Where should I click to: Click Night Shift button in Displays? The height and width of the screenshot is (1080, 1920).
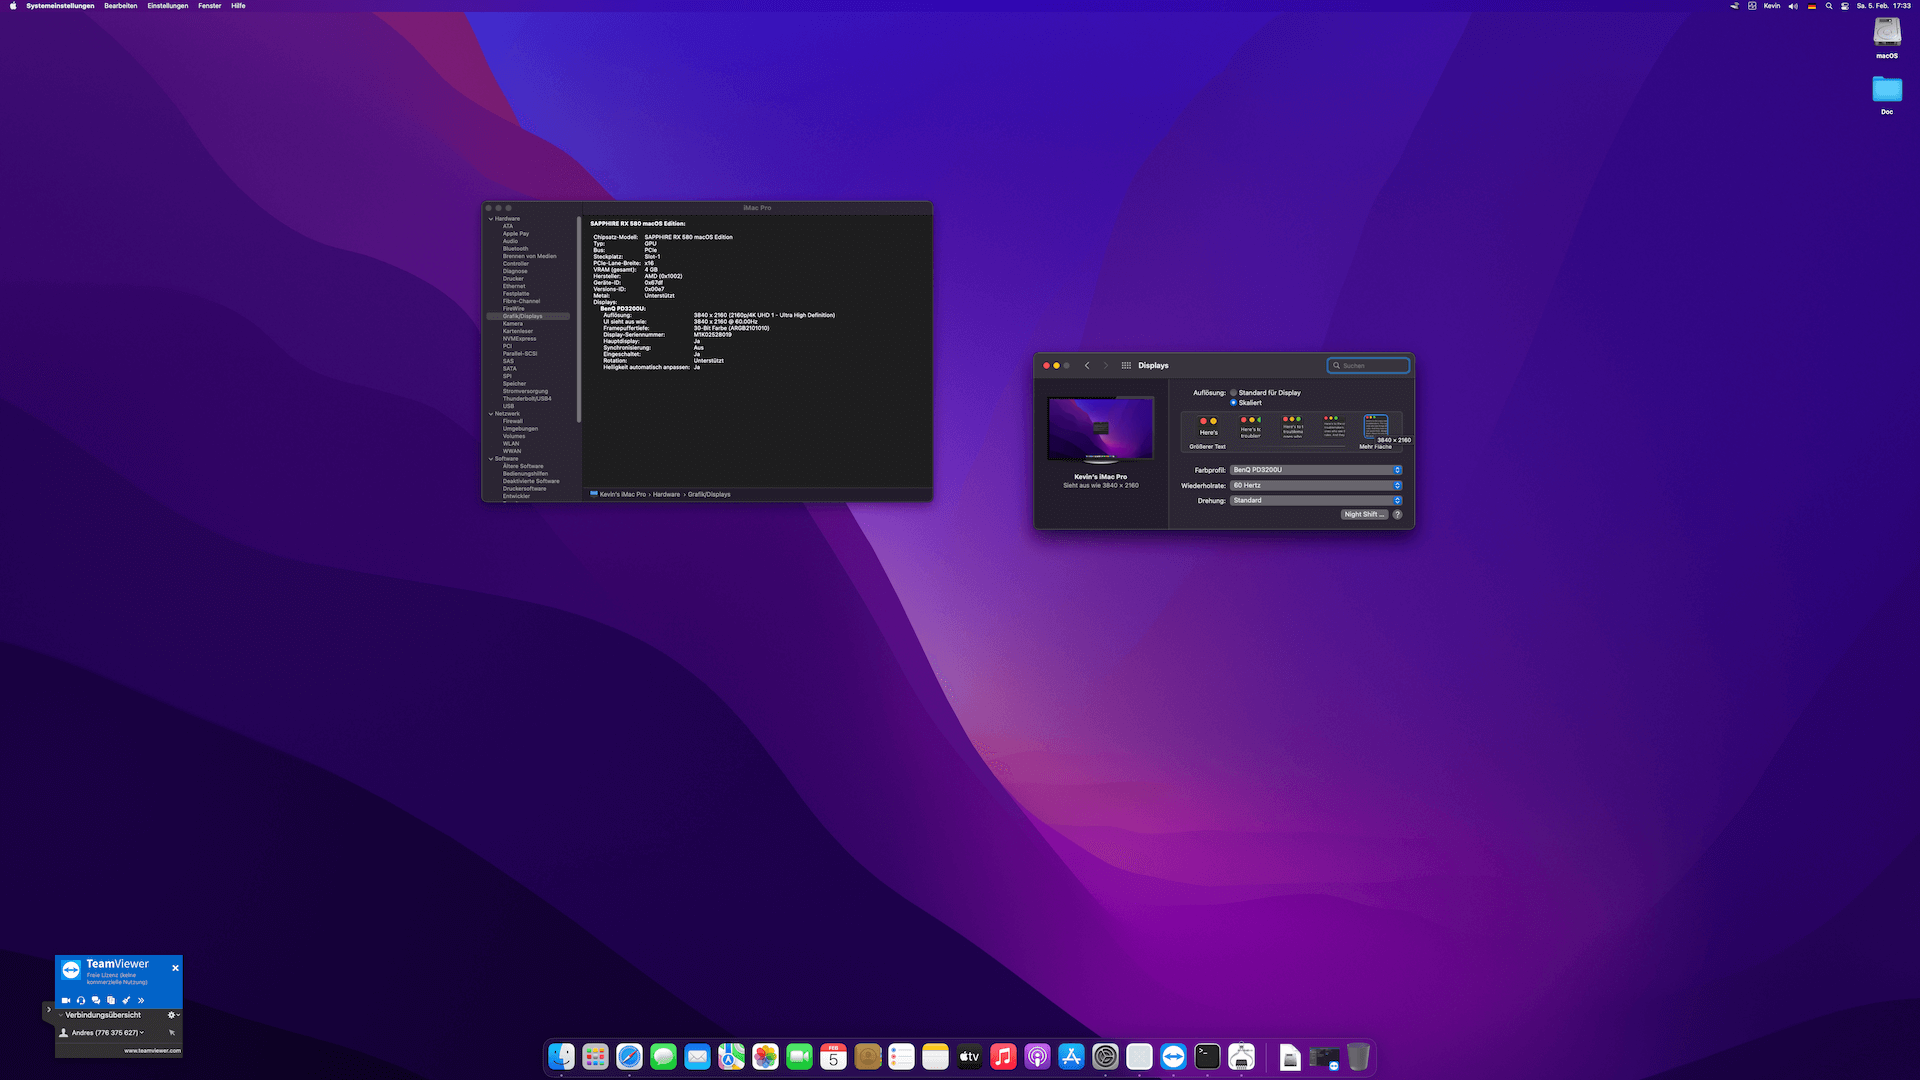[1364, 515]
